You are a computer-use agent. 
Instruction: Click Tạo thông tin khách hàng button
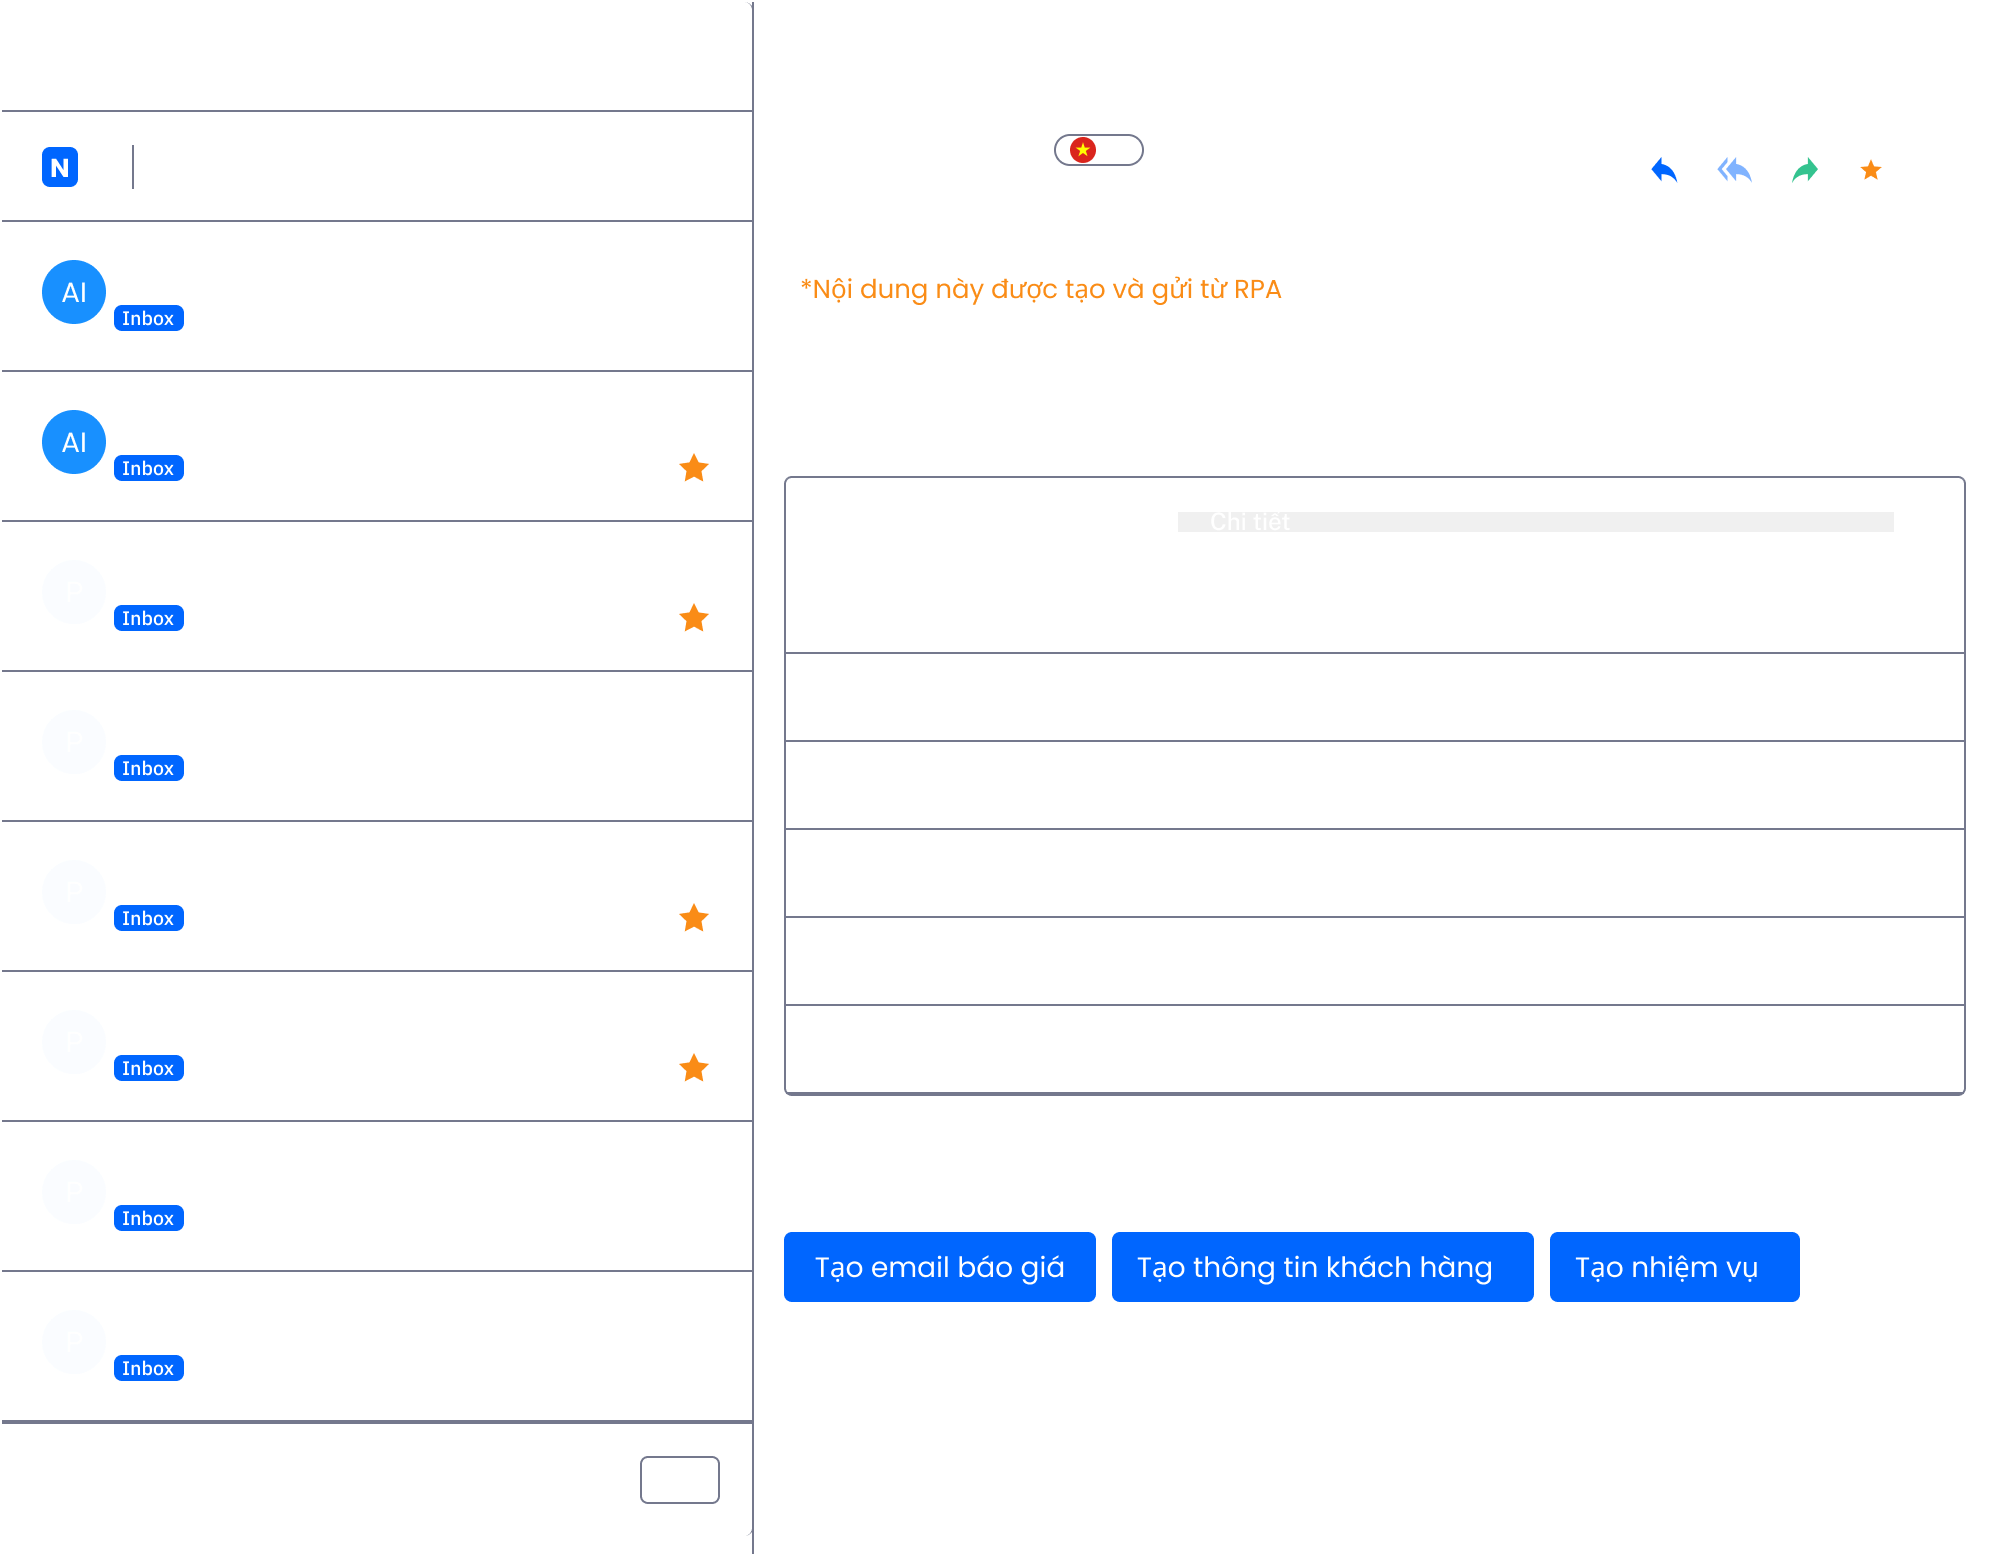pyautogui.click(x=1322, y=1267)
